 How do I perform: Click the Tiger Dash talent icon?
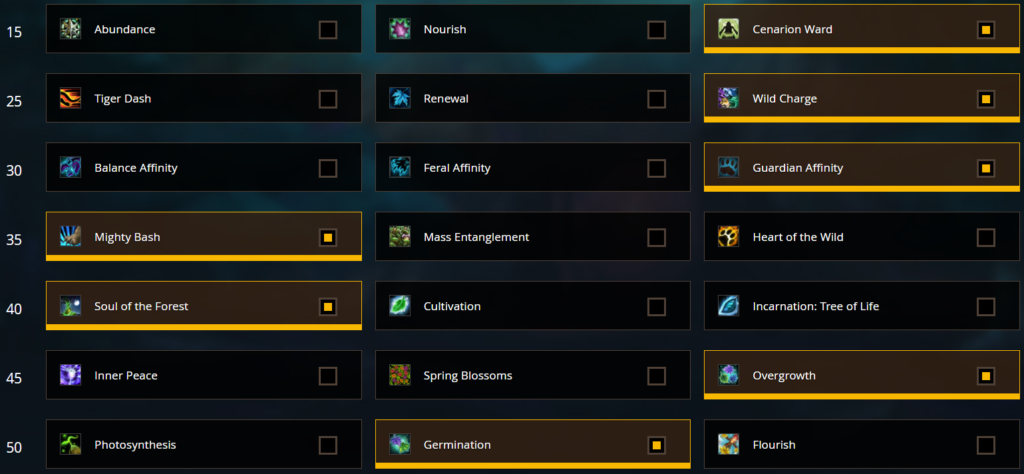[x=71, y=99]
